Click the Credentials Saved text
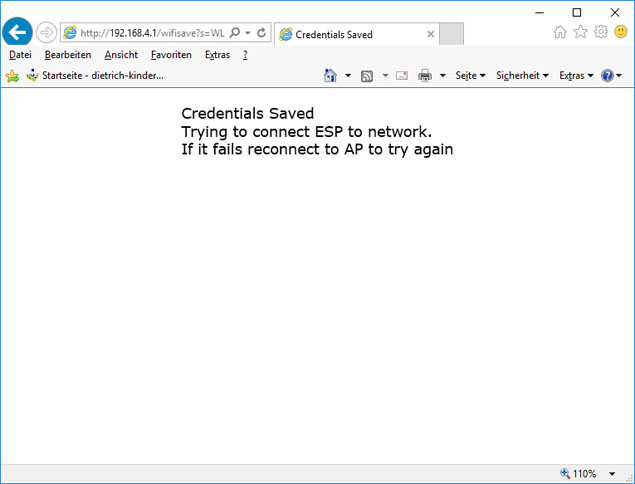The image size is (635, 484). 247,113
